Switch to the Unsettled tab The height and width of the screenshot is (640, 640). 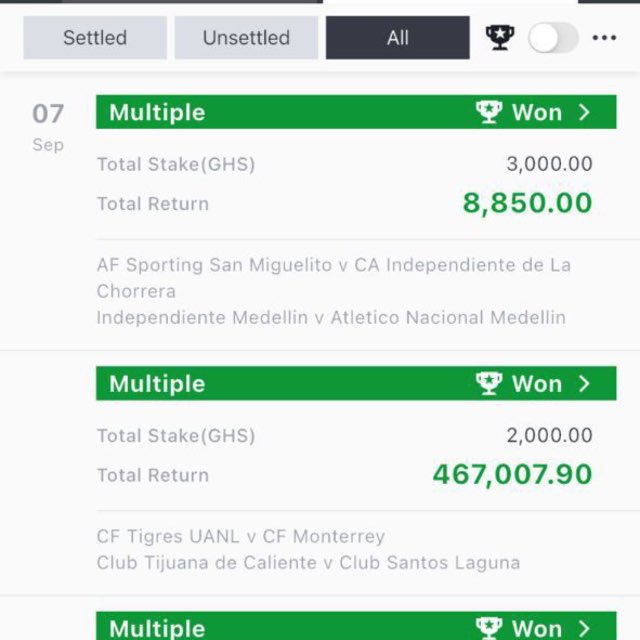click(x=246, y=38)
